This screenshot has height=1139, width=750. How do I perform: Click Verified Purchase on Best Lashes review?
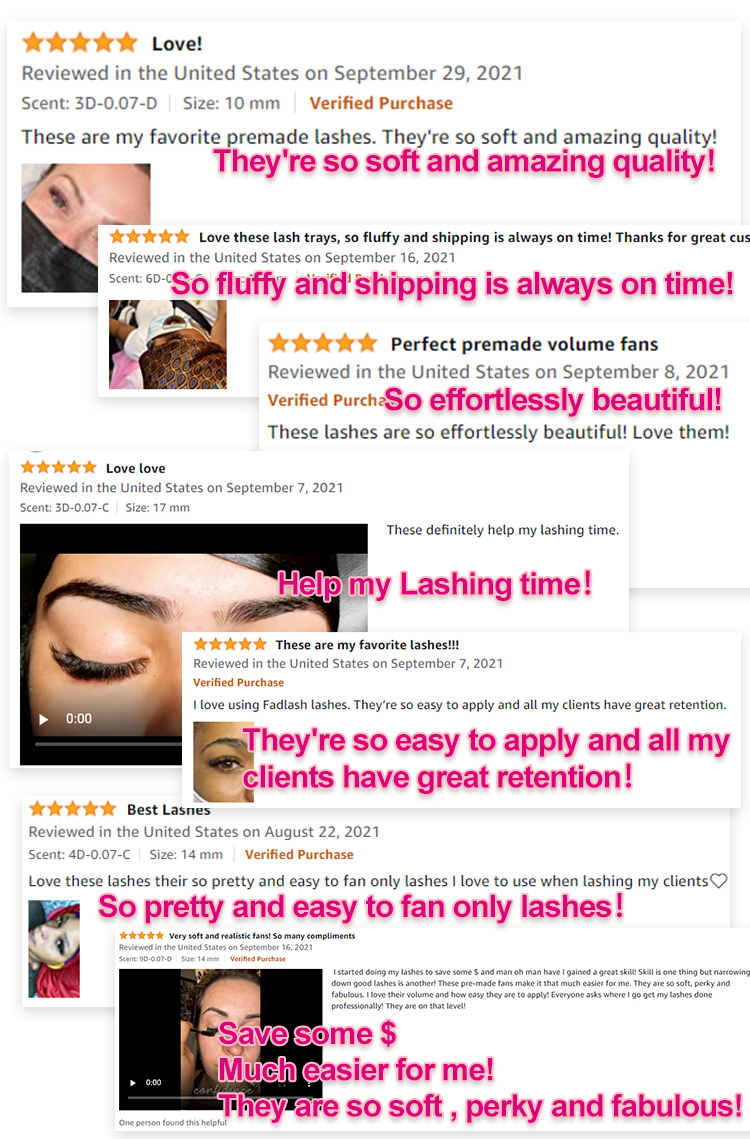[299, 854]
